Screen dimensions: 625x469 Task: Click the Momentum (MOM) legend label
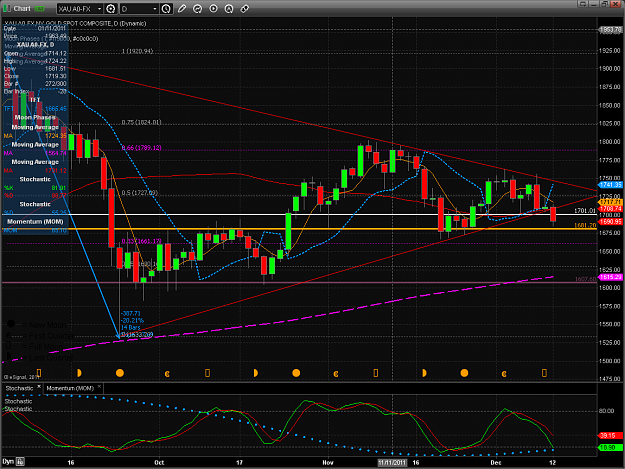click(35, 222)
